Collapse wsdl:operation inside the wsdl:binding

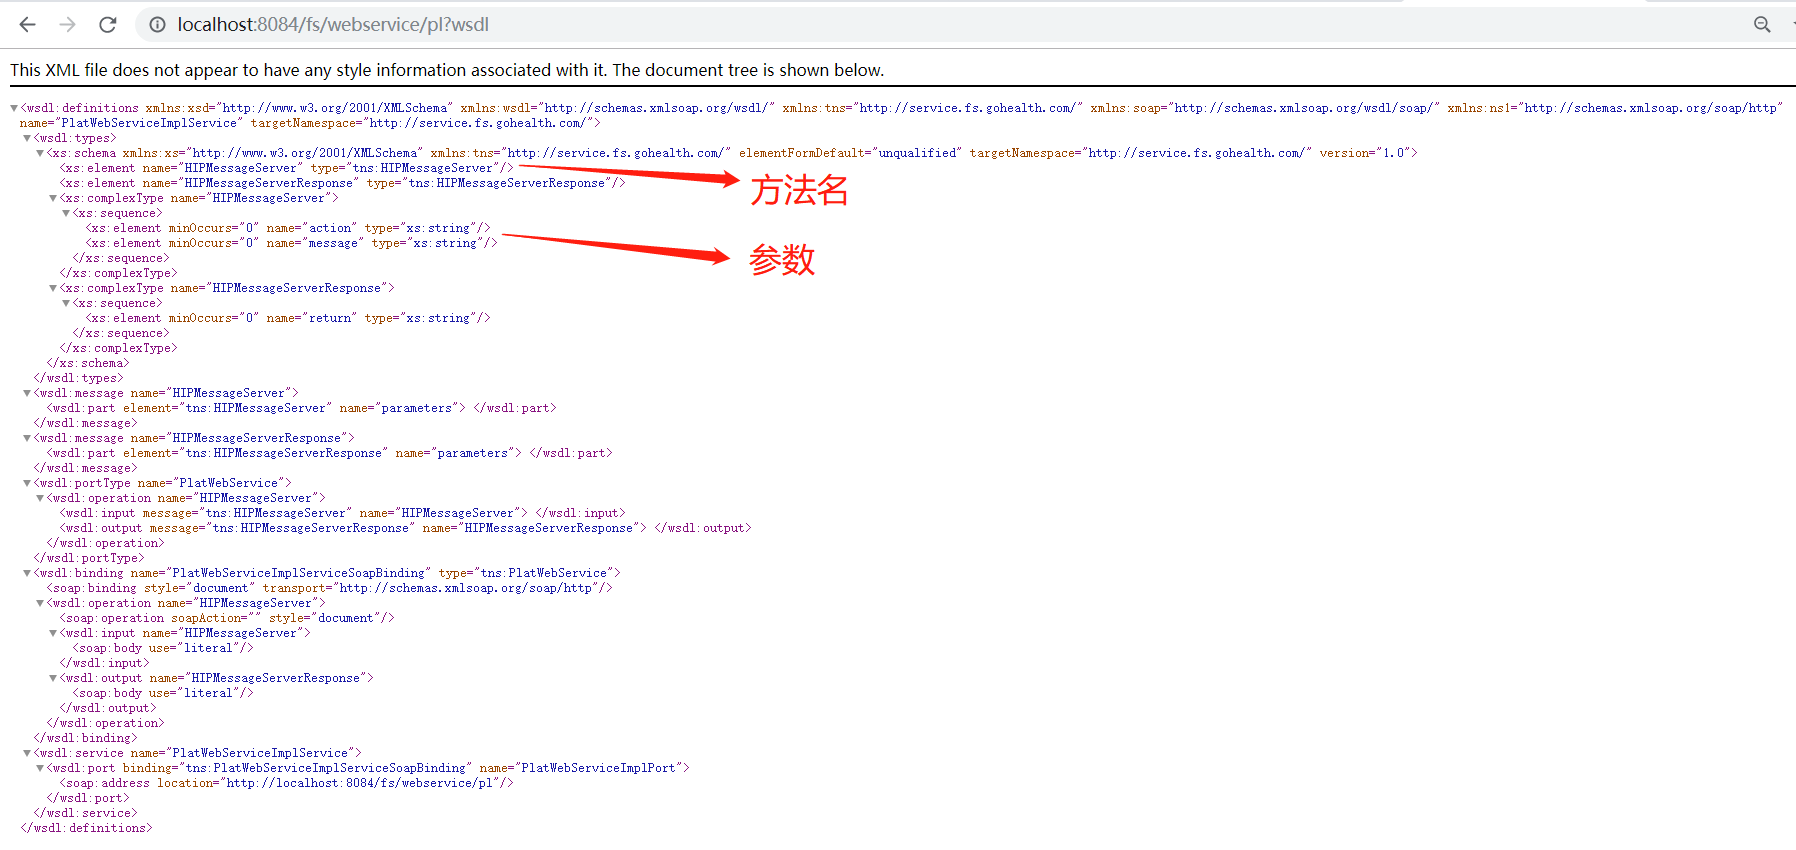[40, 603]
